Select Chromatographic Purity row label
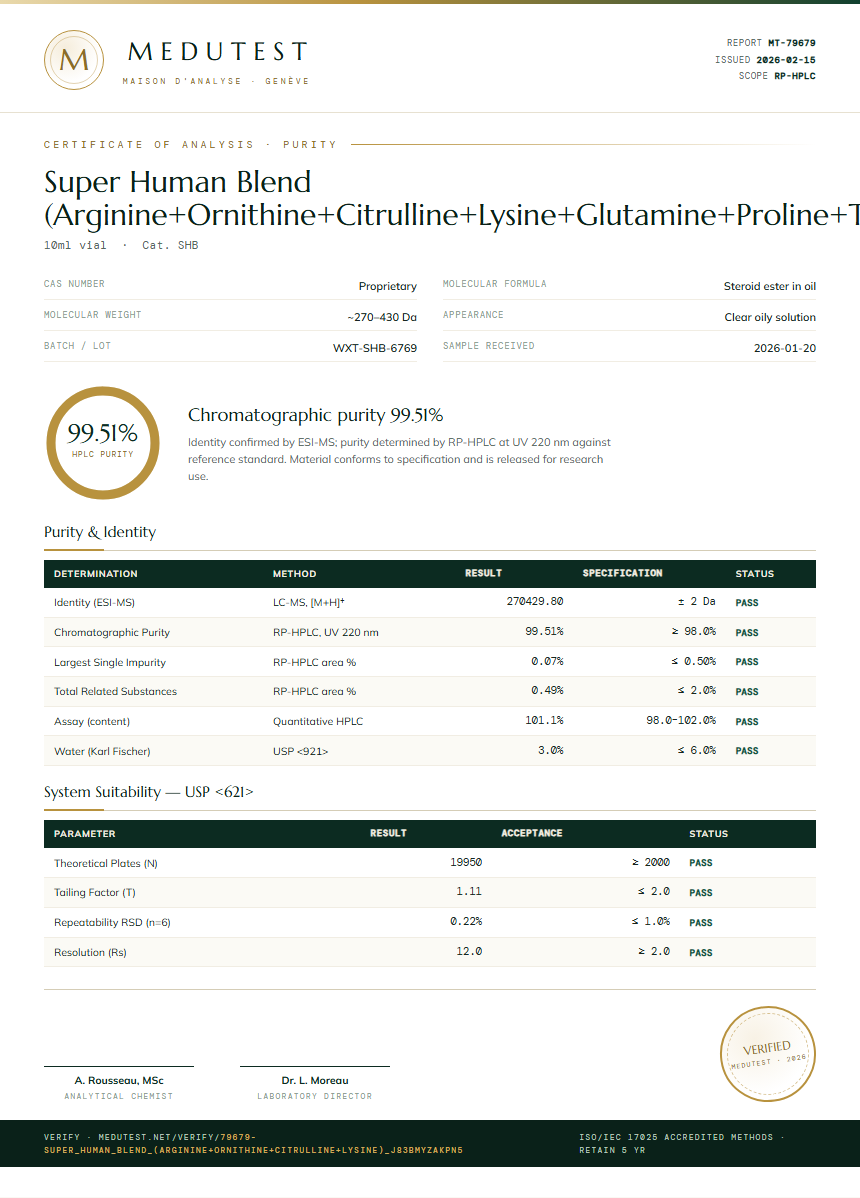 tap(112, 633)
